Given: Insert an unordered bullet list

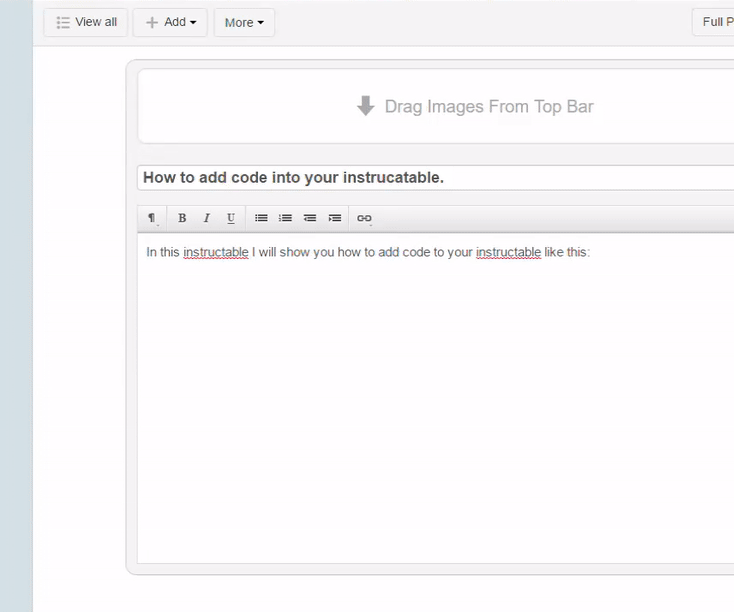Looking at the screenshot, I should pyautogui.click(x=261, y=218).
